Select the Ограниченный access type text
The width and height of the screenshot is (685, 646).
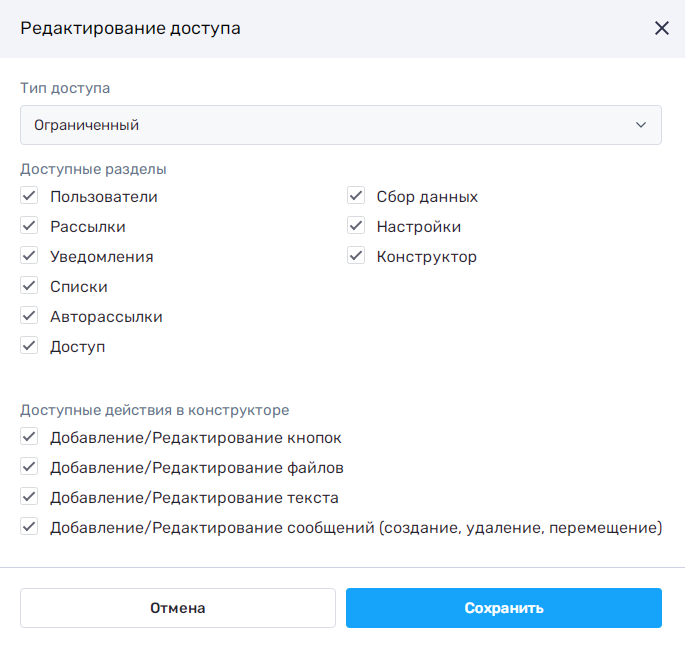click(86, 126)
